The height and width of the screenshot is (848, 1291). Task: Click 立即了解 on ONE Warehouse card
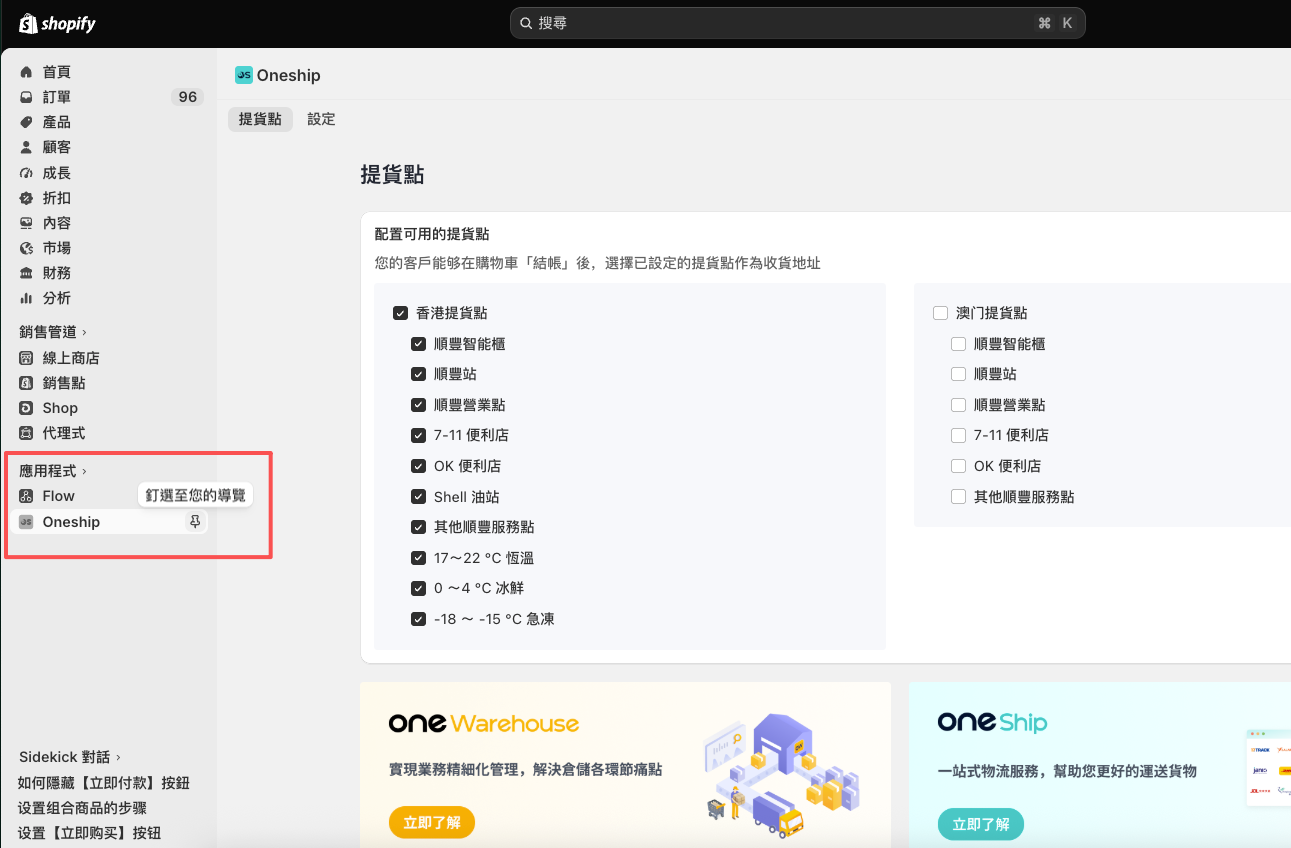(432, 823)
